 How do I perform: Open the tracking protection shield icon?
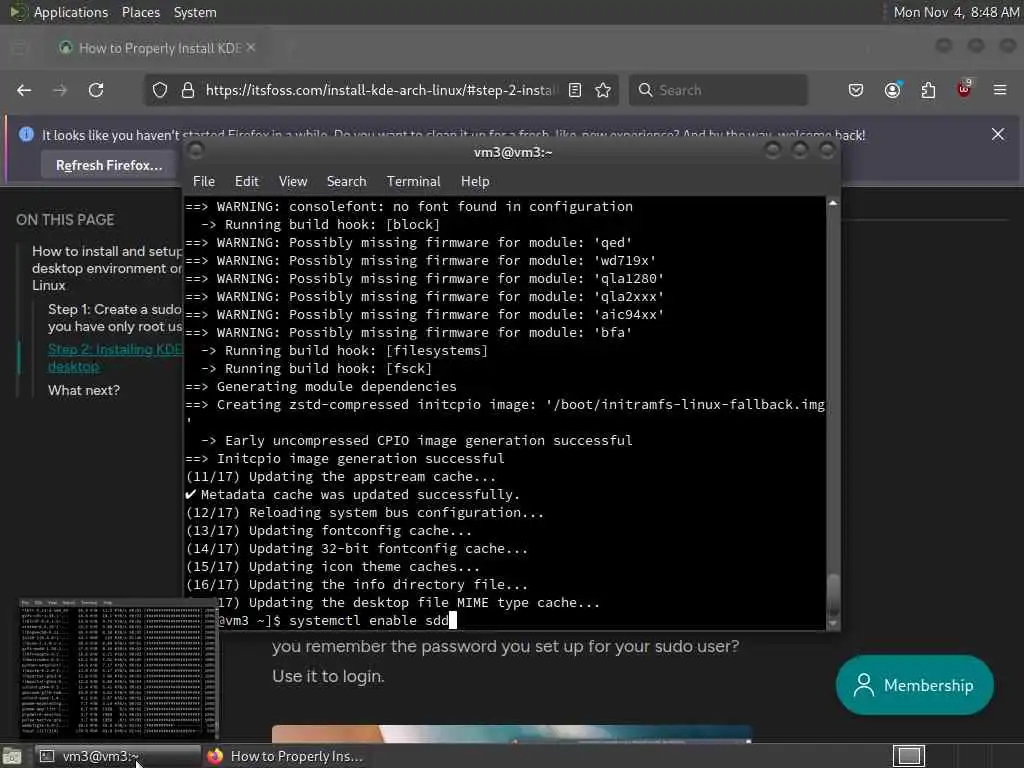160,90
